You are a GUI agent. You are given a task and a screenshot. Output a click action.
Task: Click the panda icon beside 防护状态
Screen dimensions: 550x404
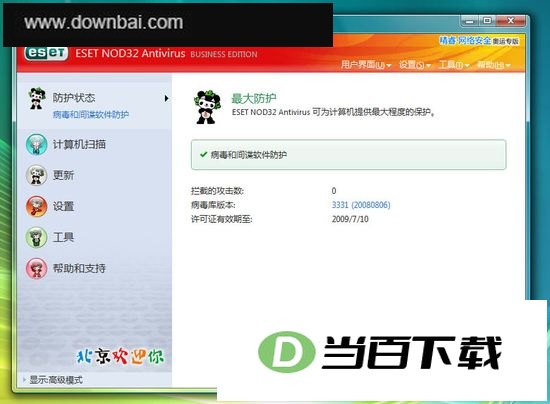(37, 98)
